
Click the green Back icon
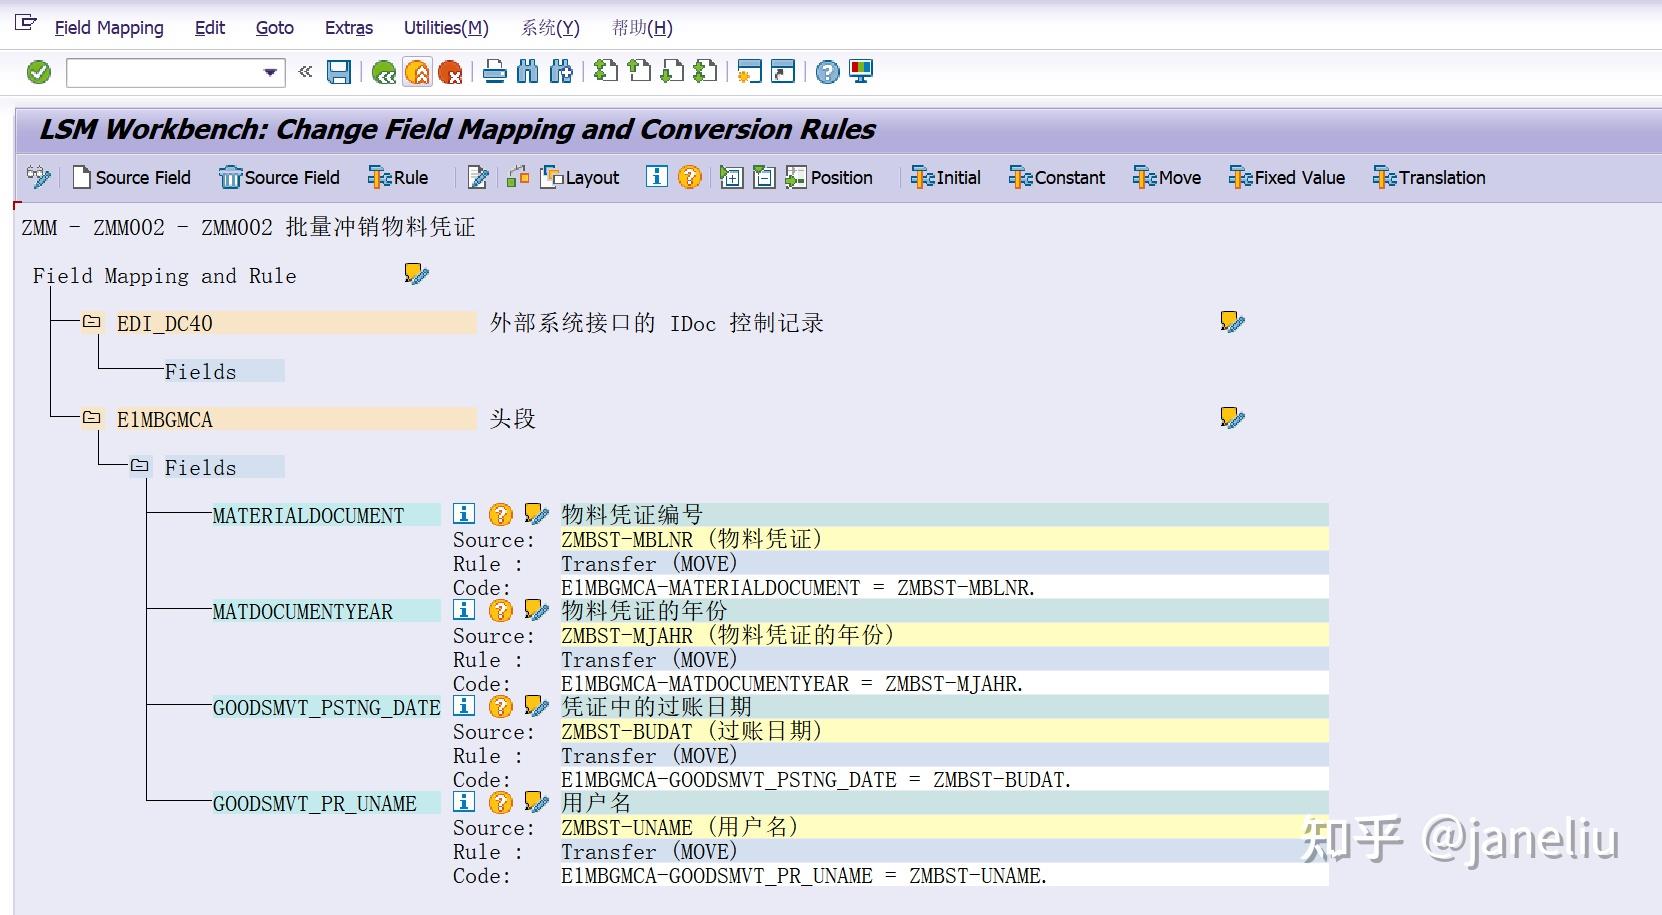pyautogui.click(x=383, y=72)
